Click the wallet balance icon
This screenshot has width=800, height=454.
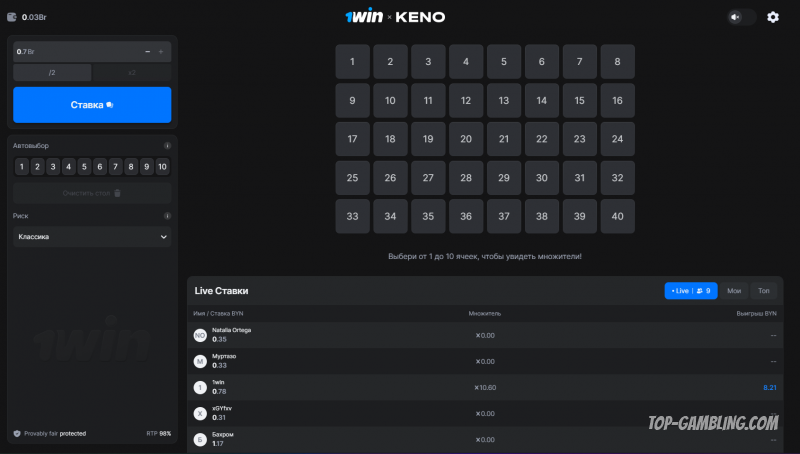12,17
